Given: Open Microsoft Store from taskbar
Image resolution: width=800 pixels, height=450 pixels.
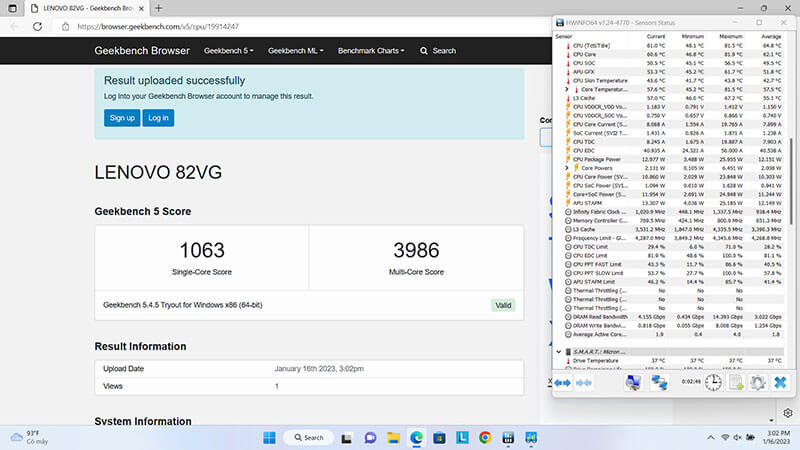Looking at the screenshot, I should click(439, 438).
